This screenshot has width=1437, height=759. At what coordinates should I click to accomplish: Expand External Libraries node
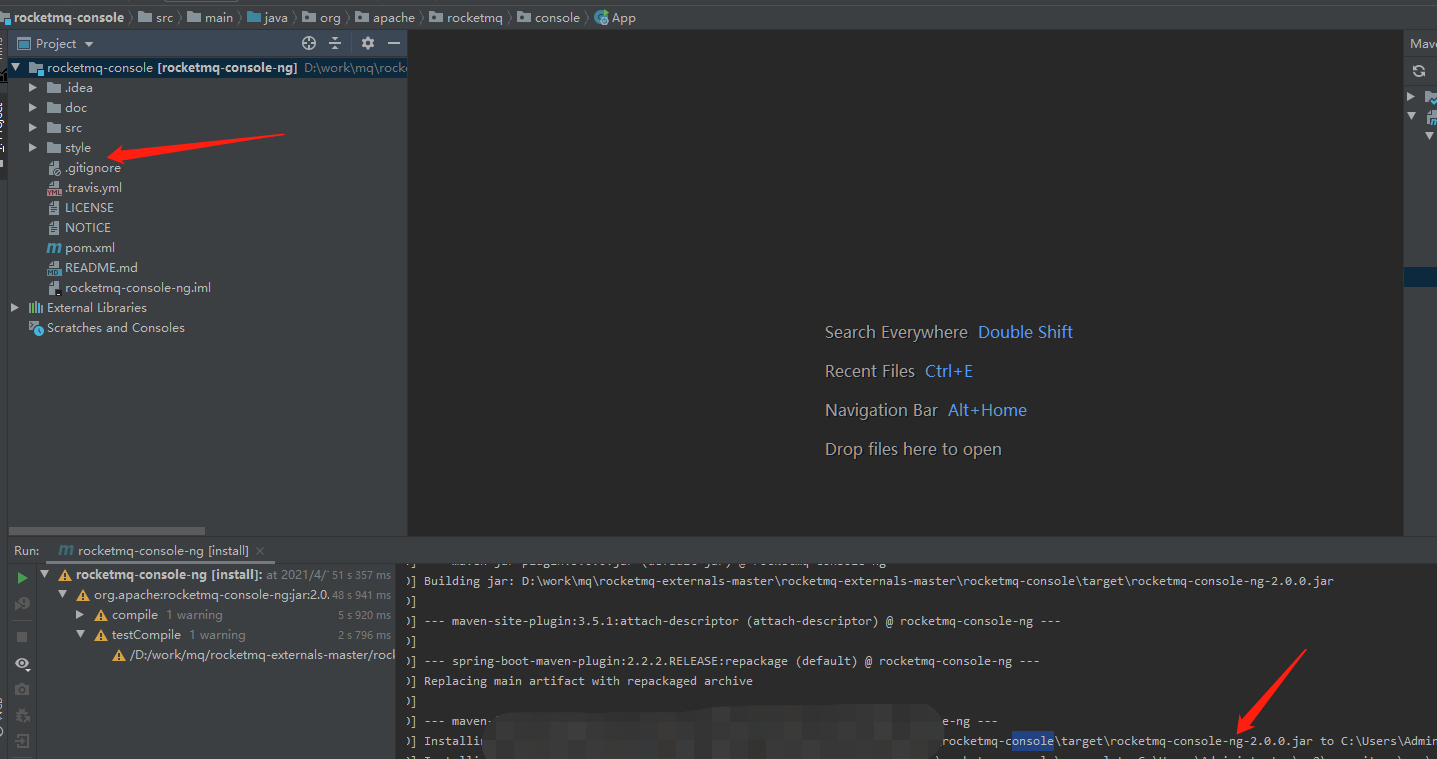point(15,308)
